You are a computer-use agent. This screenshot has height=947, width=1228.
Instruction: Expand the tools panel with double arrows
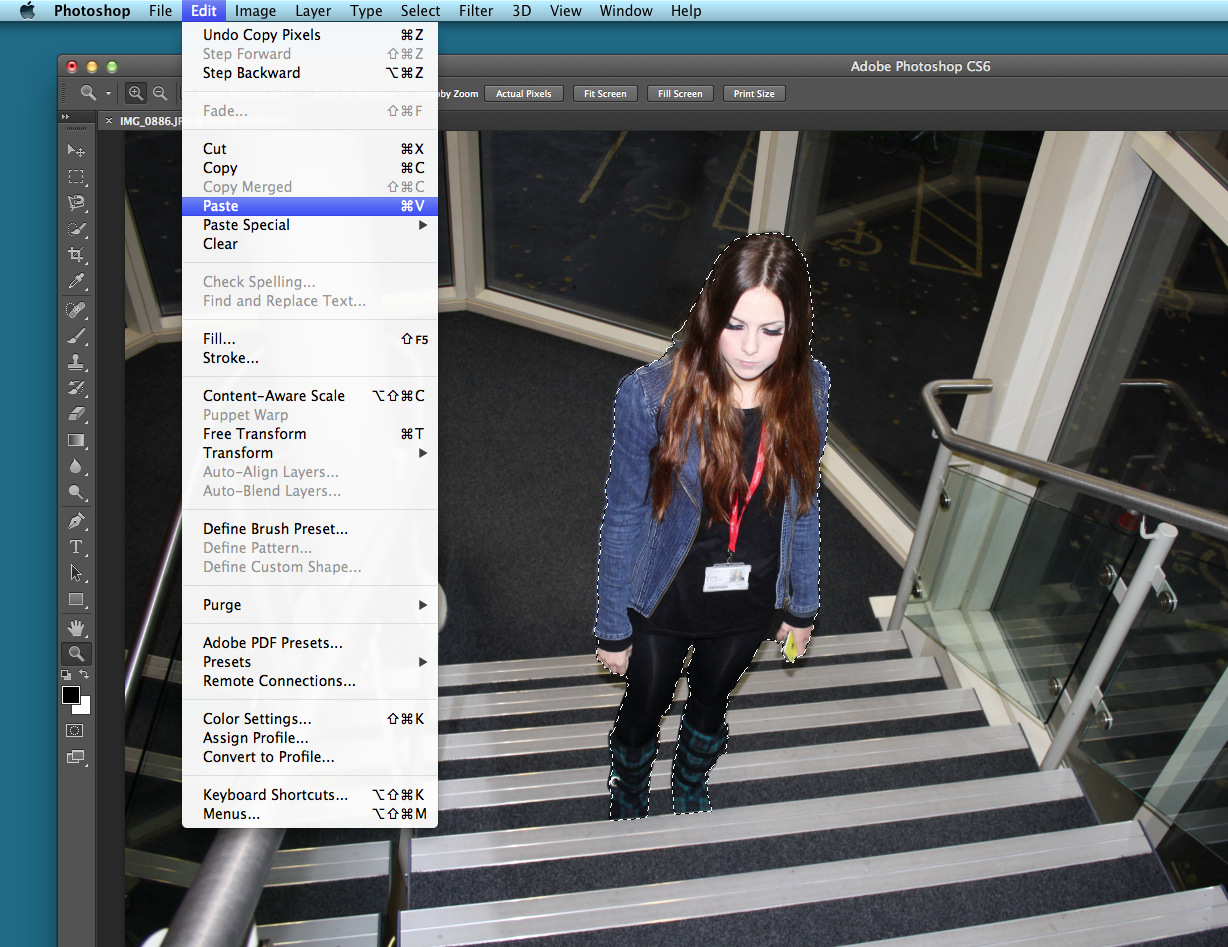[66, 117]
